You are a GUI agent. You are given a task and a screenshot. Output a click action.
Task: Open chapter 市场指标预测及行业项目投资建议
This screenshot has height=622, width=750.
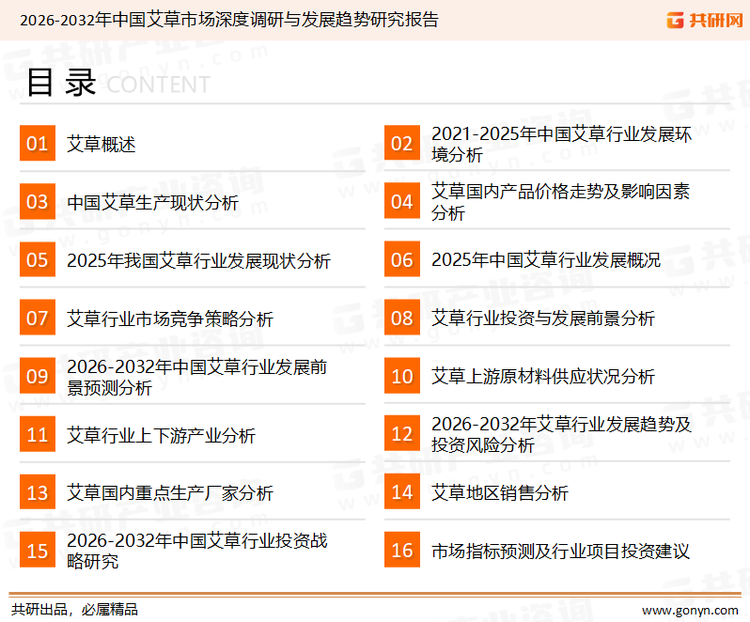560,551
